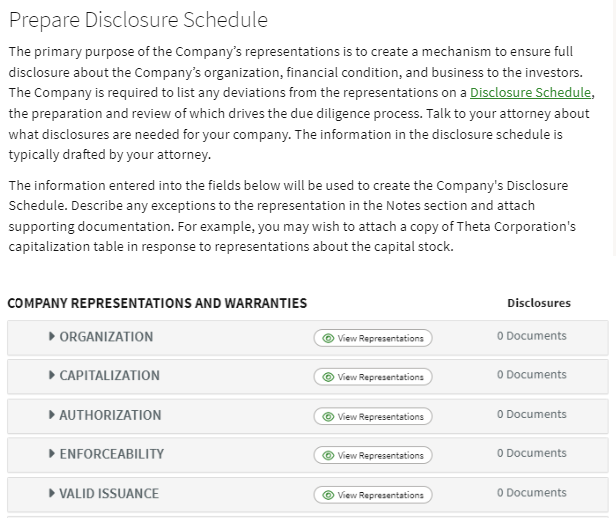Open the Disclosure Schedule link
Image resolution: width=616 pixels, height=518 pixels.
[x=530, y=93]
